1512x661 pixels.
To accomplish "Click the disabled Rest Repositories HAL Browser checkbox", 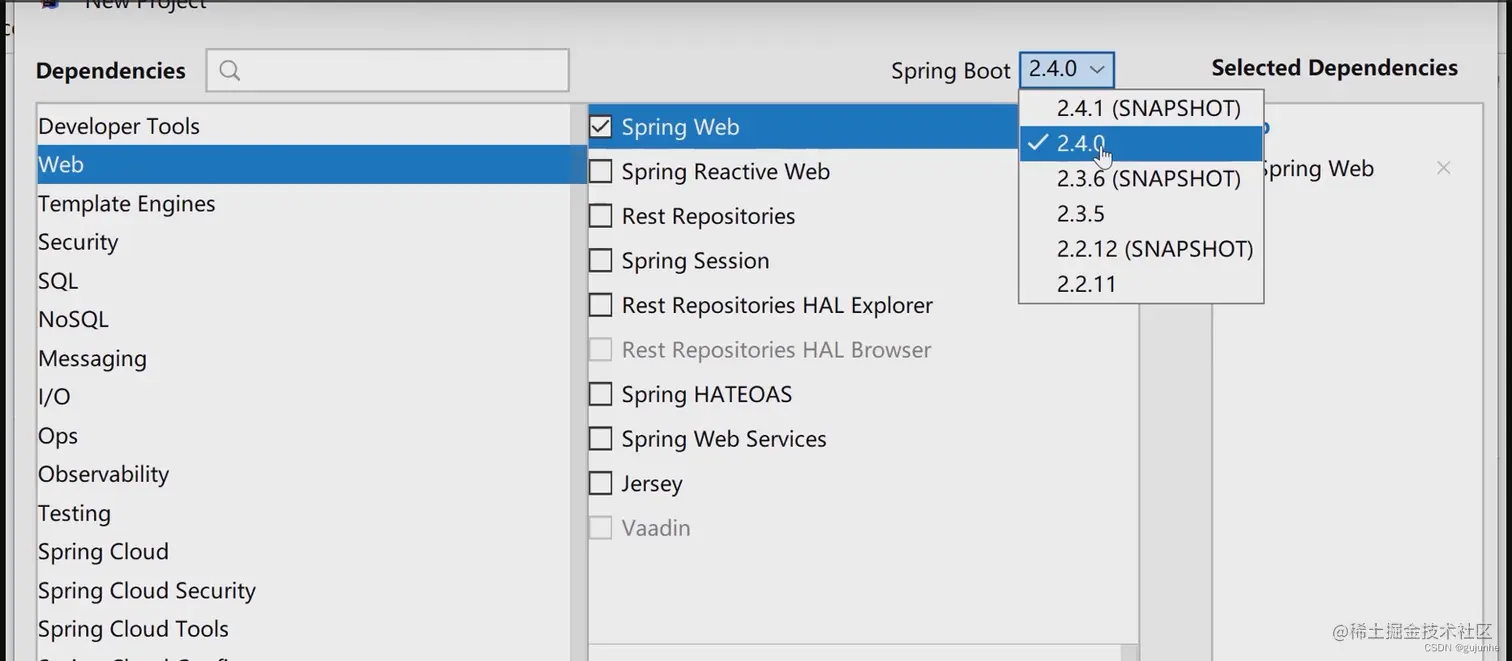I will 600,349.
